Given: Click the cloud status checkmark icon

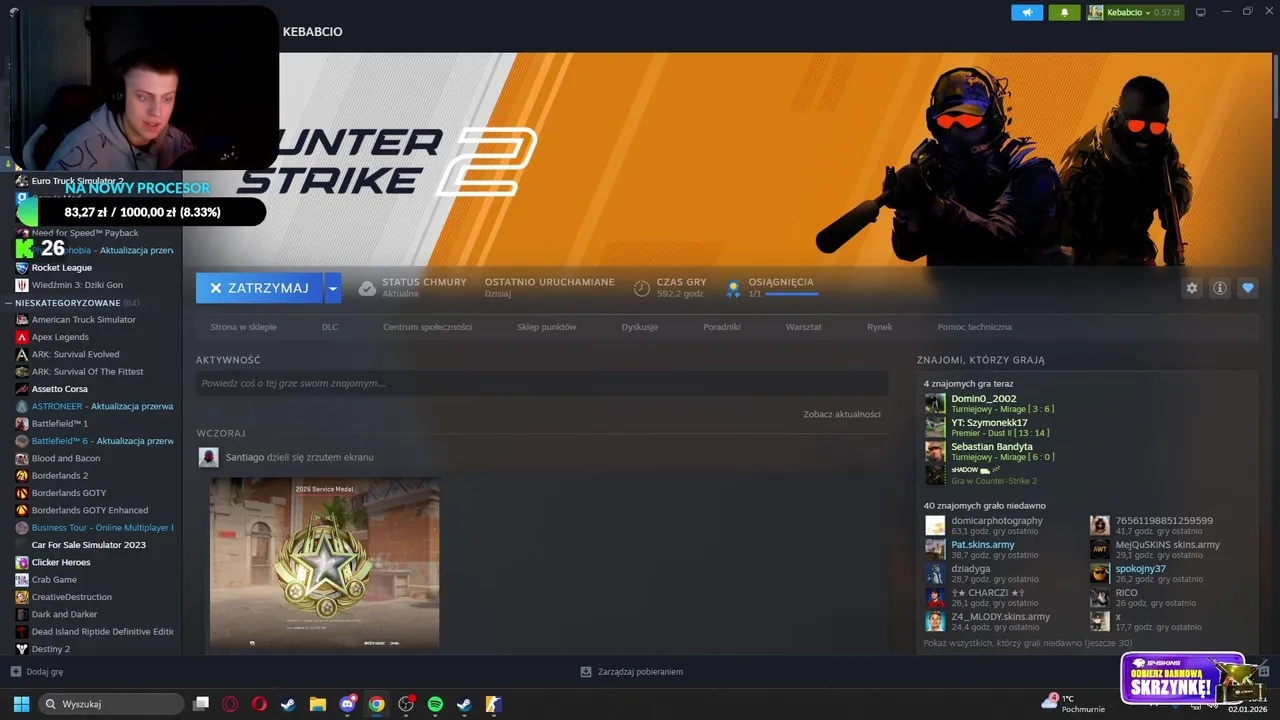Looking at the screenshot, I should [x=367, y=288].
